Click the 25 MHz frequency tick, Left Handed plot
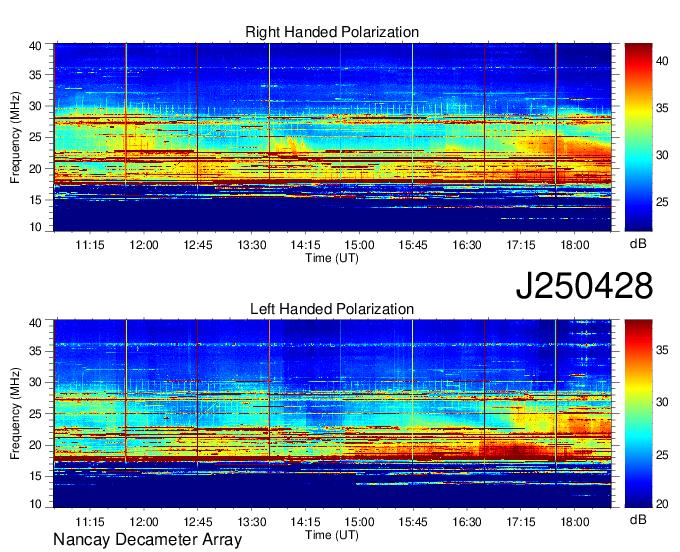Image resolution: width=680 pixels, height=552 pixels. pyautogui.click(x=36, y=414)
